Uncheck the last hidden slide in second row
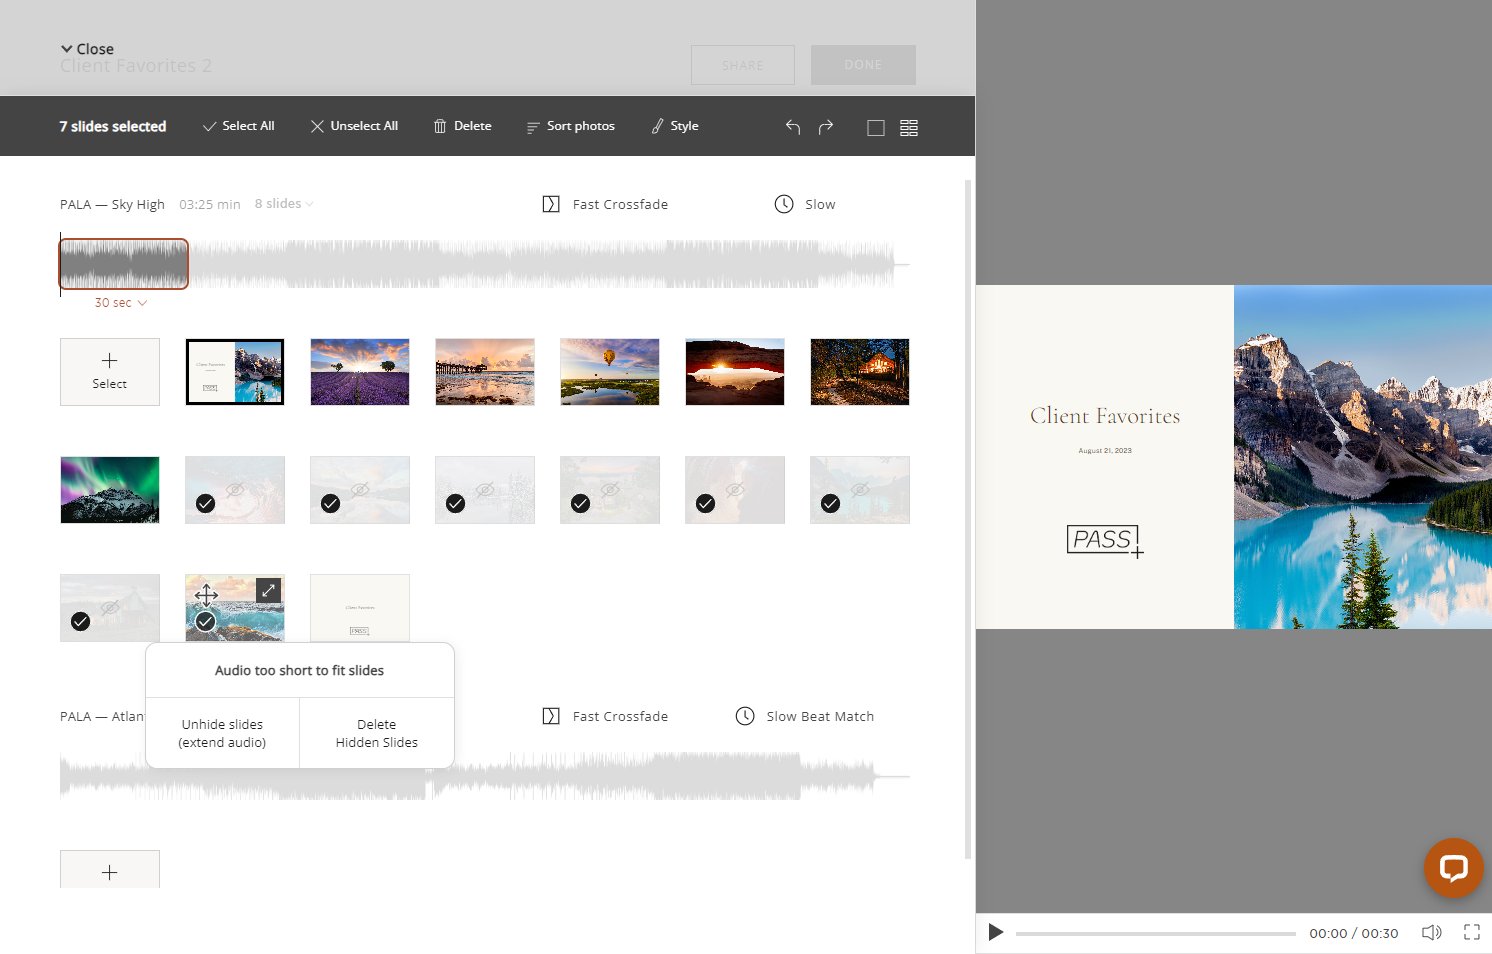The width and height of the screenshot is (1492, 954). 830,504
